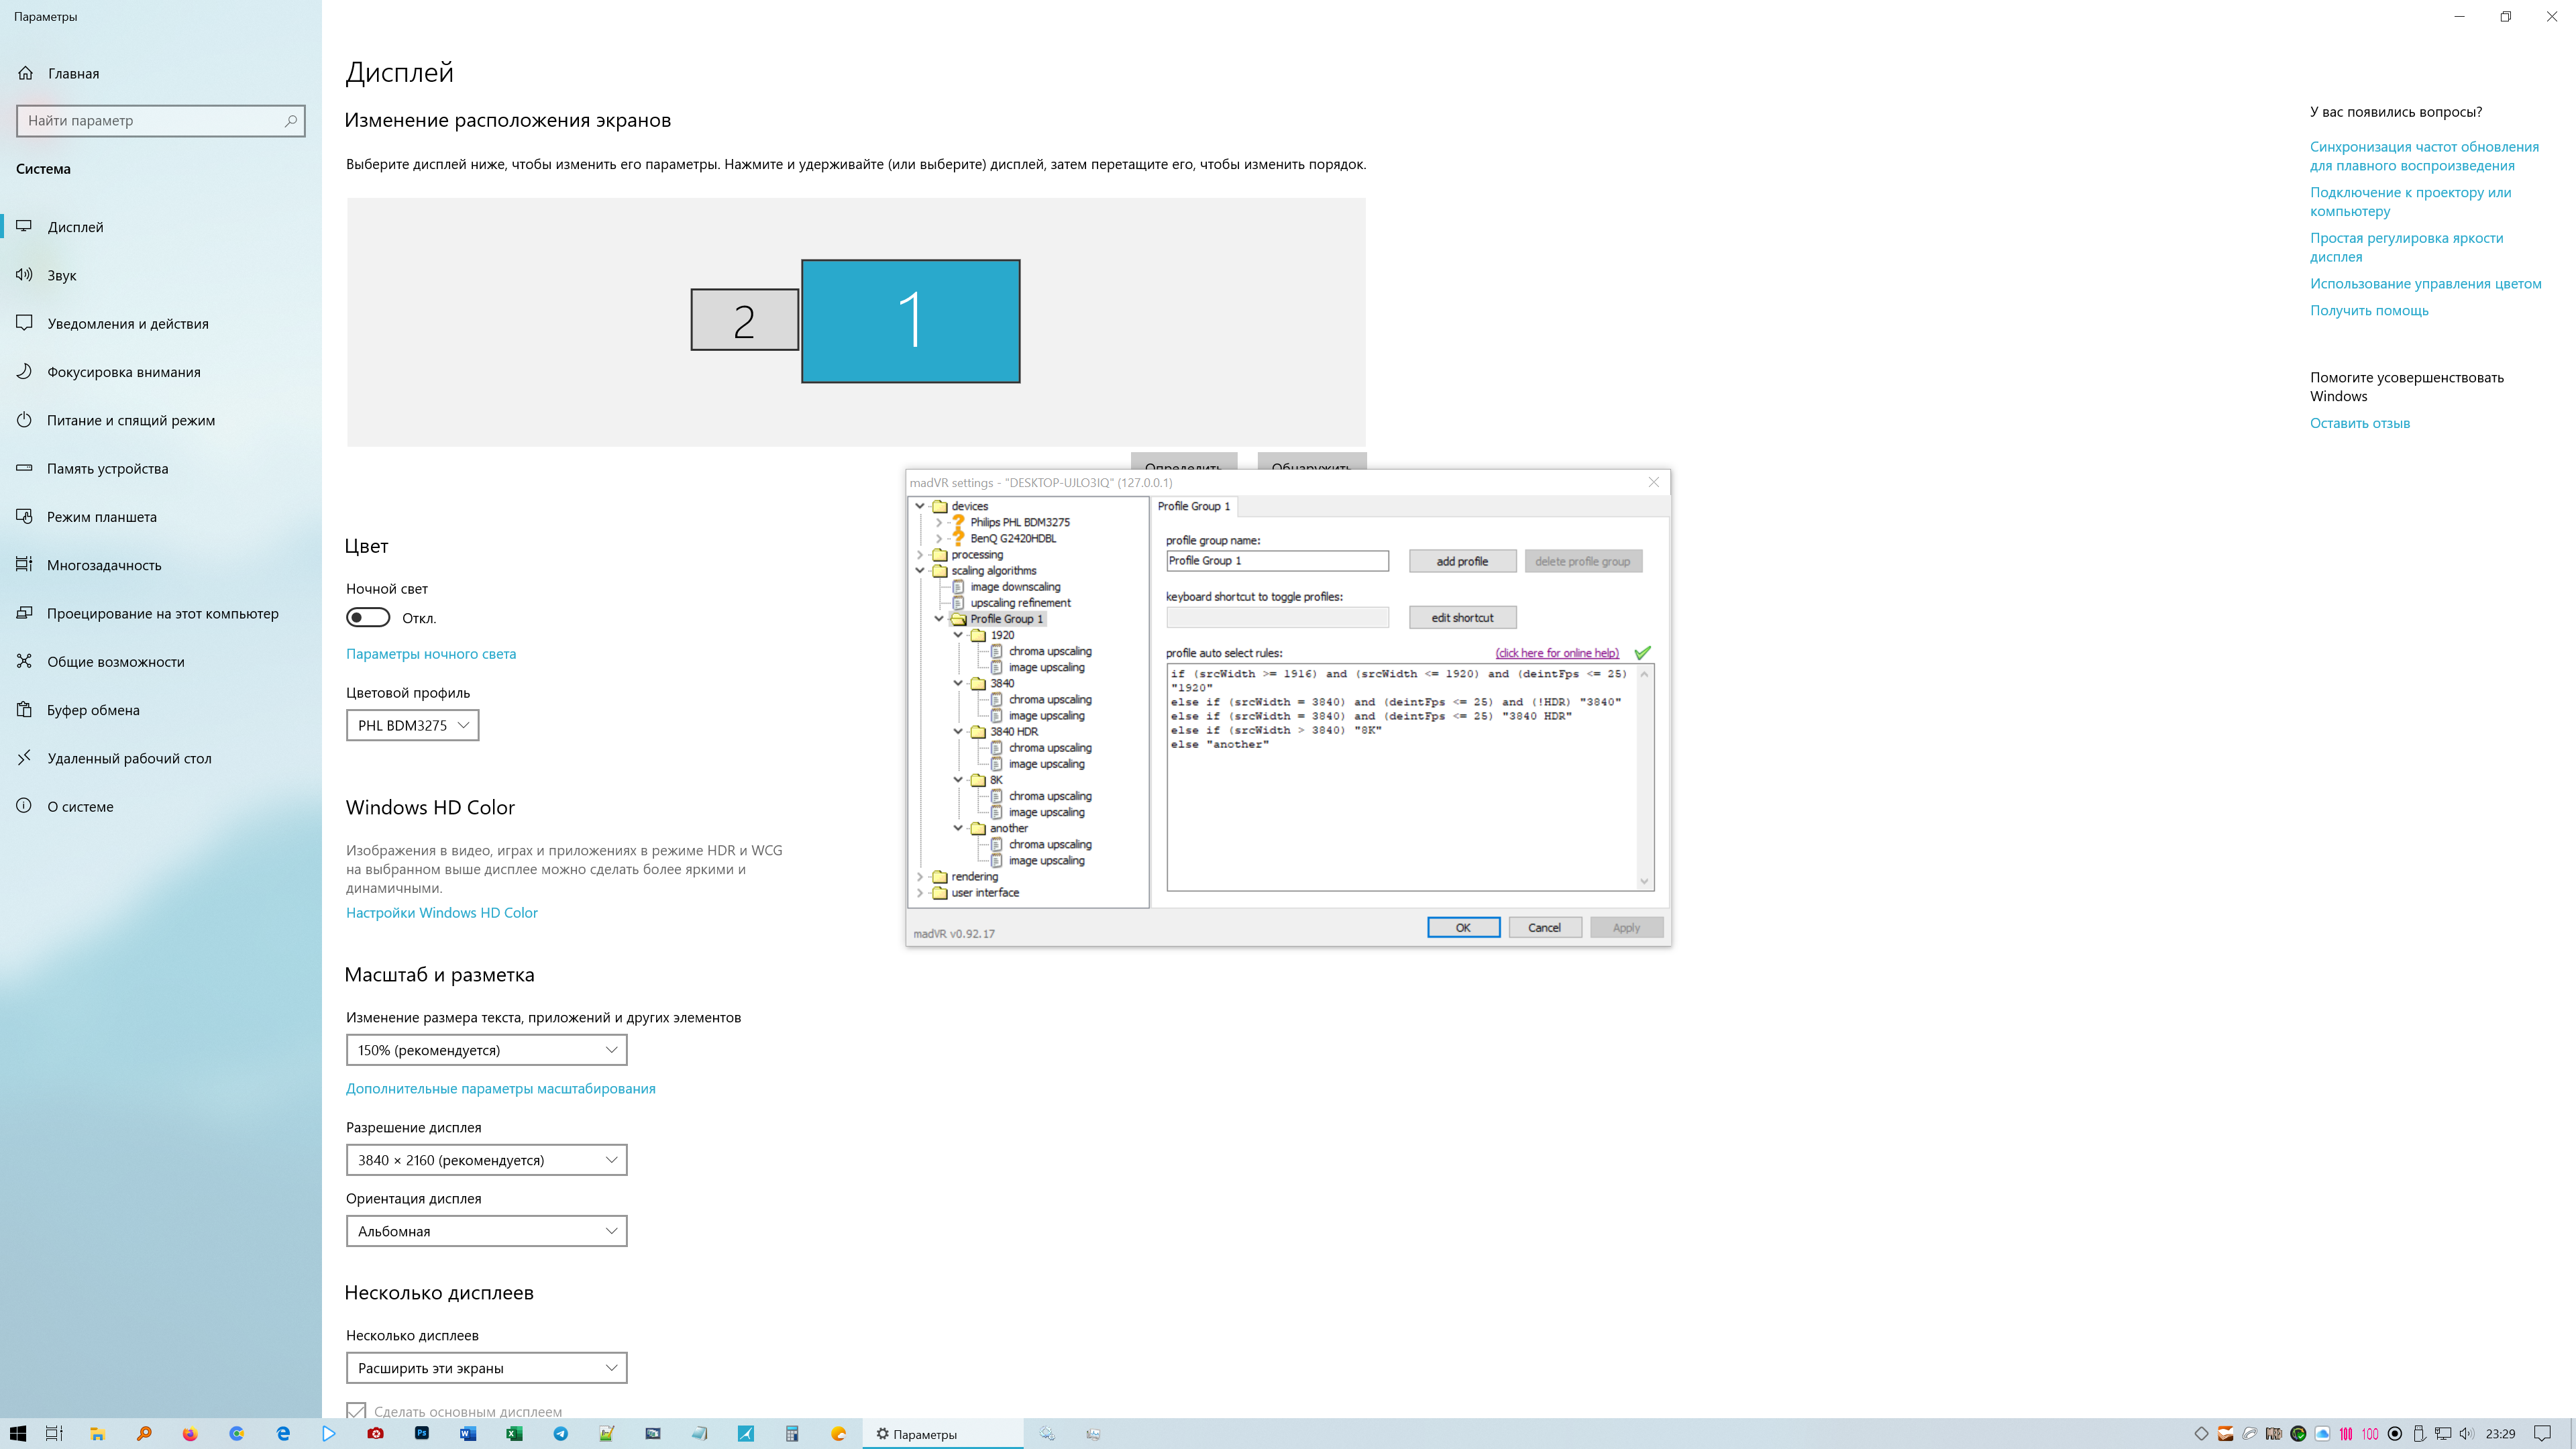Expand the rendering folder in madVR tree
The height and width of the screenshot is (1449, 2576).
click(x=920, y=876)
